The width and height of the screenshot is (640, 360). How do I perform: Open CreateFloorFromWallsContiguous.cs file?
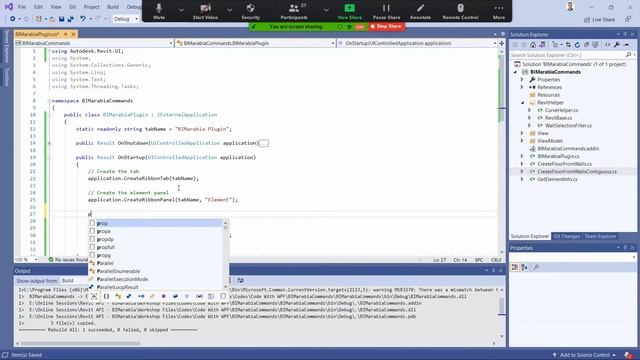pyautogui.click(x=577, y=172)
